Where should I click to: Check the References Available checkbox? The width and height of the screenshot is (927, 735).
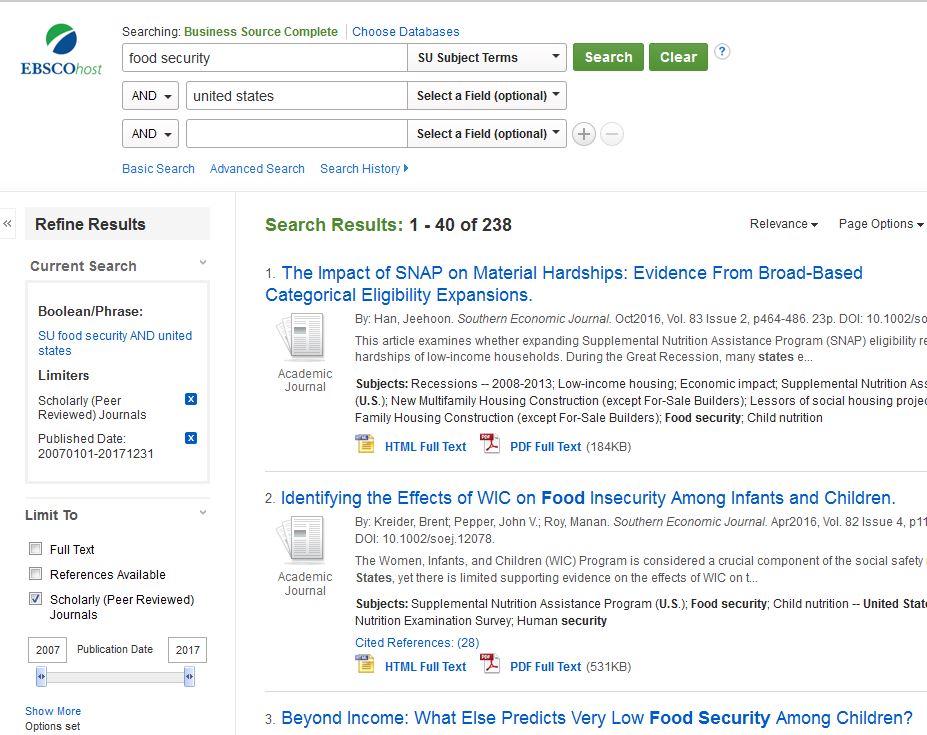35,574
